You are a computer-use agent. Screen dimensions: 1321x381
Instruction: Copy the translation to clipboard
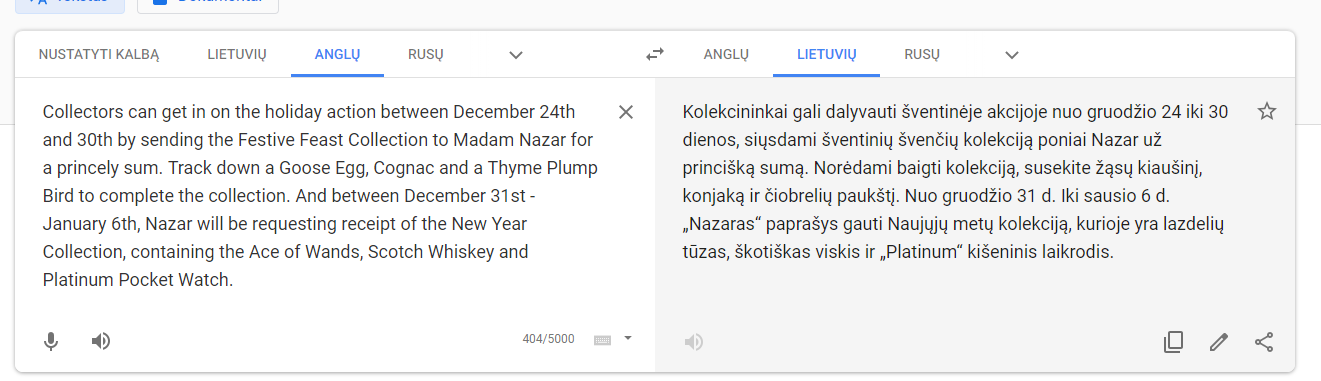[1173, 342]
